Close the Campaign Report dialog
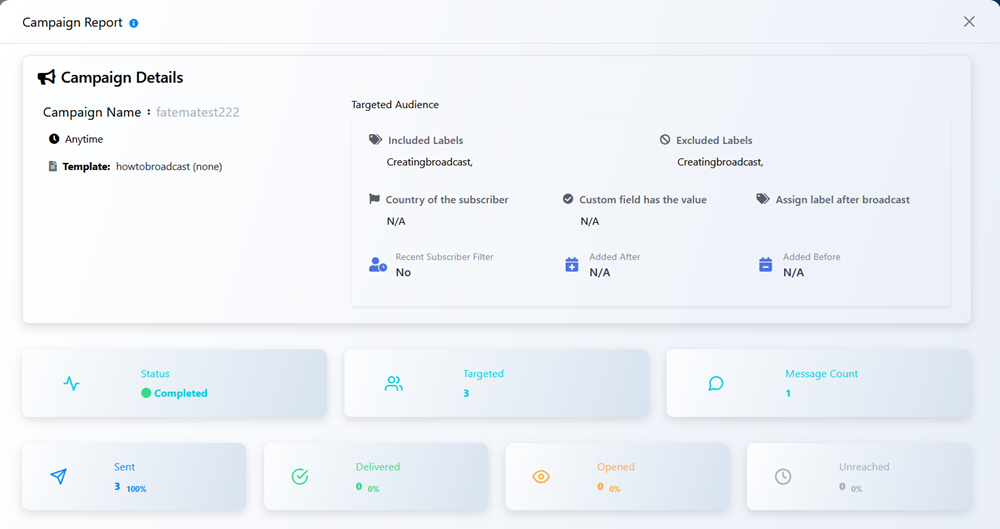Viewport: 1000px width, 529px height. tap(969, 22)
